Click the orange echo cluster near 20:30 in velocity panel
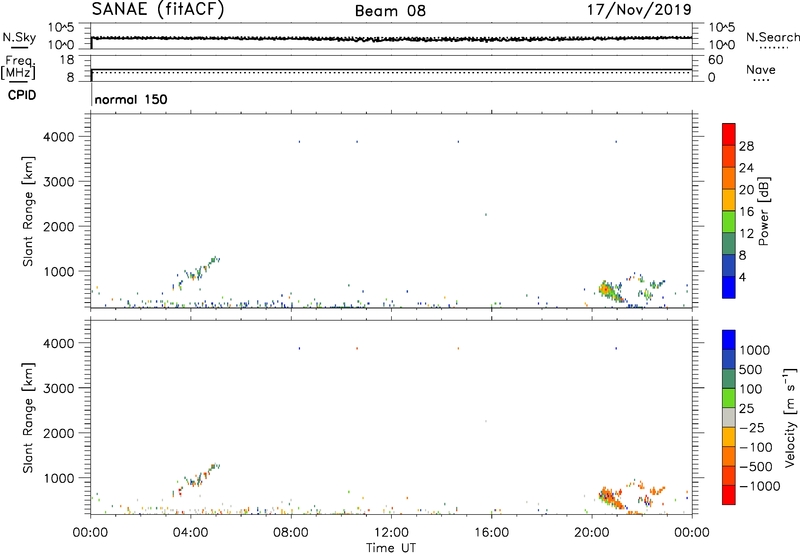This screenshot has width=800, height=554. coord(611,498)
